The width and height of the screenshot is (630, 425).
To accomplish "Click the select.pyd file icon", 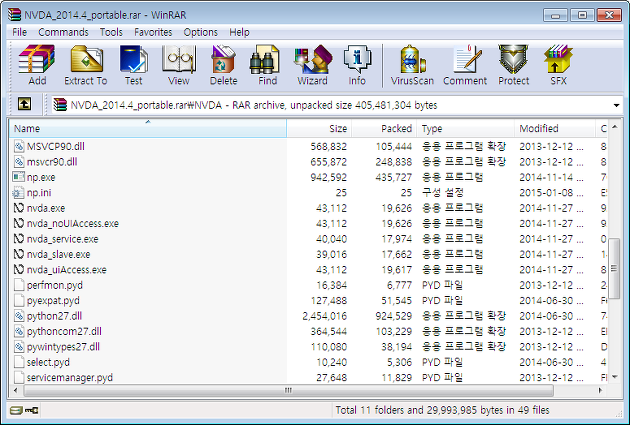I will click(x=19, y=362).
